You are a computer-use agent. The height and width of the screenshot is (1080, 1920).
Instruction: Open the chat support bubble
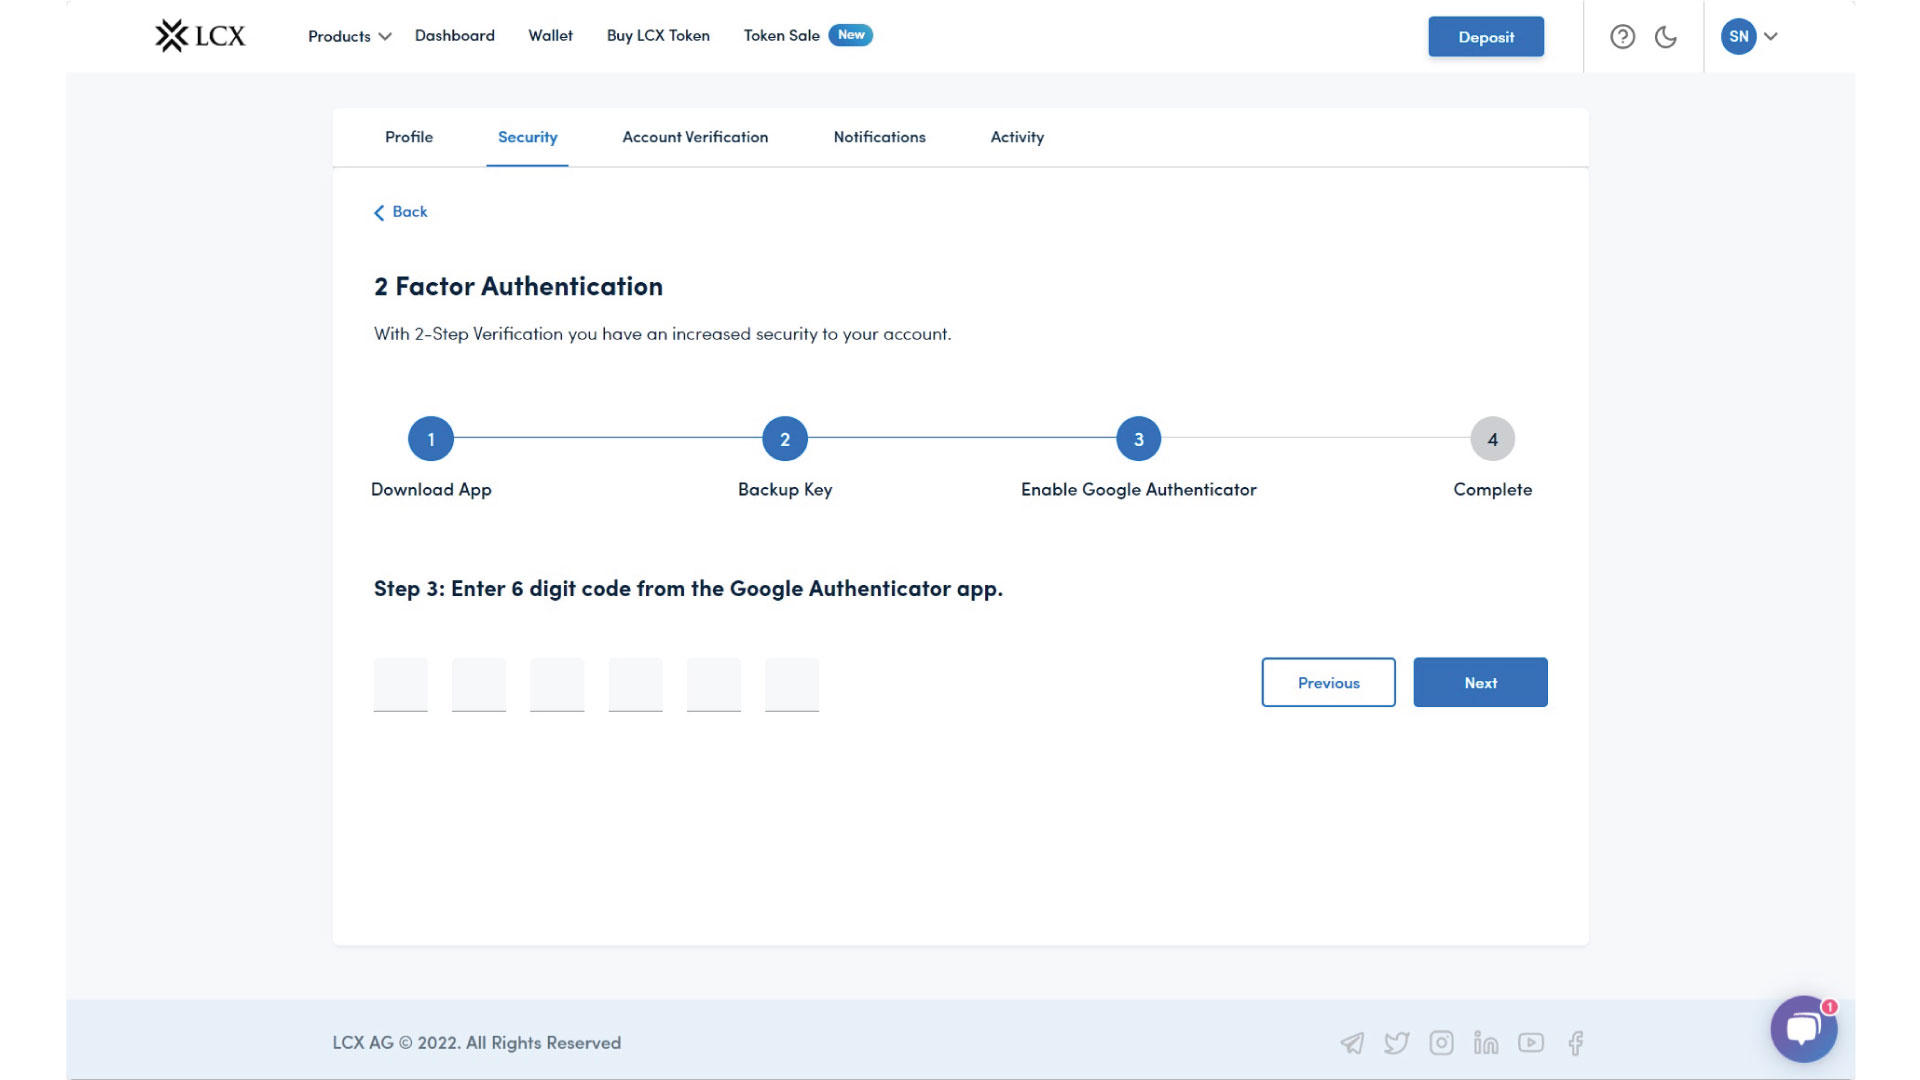point(1803,1029)
